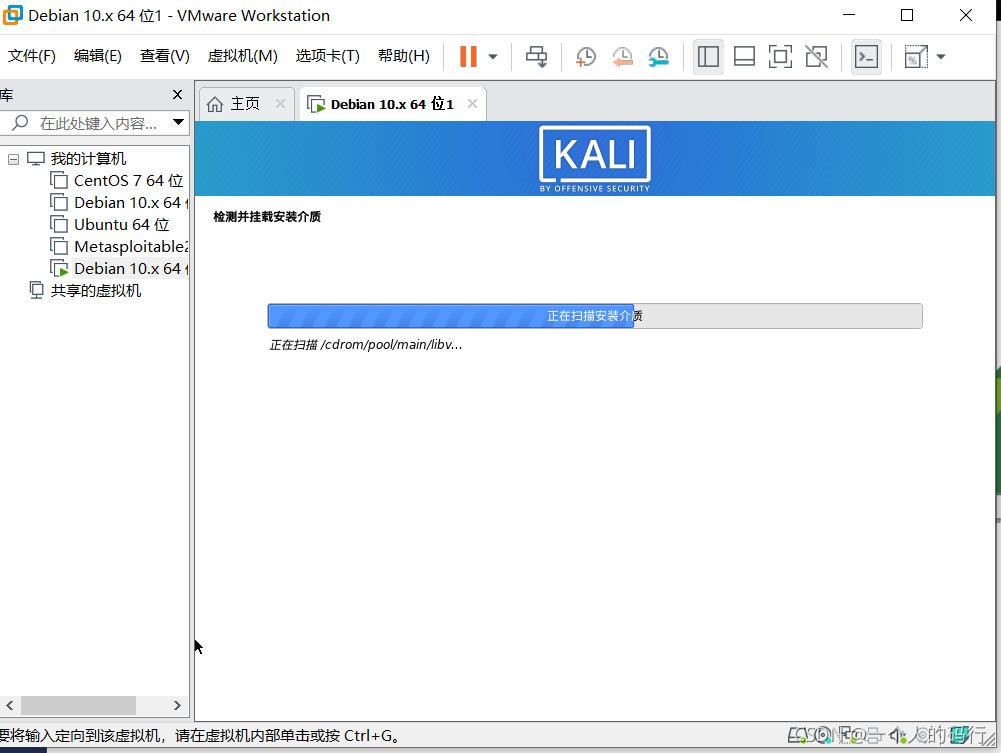Click the magnifier icon in the library search
1001x753 pixels.
[x=20, y=122]
